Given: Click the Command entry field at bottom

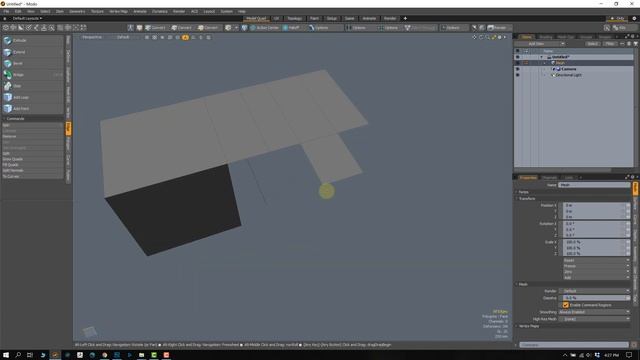Looking at the screenshot, I should (x=573, y=345).
